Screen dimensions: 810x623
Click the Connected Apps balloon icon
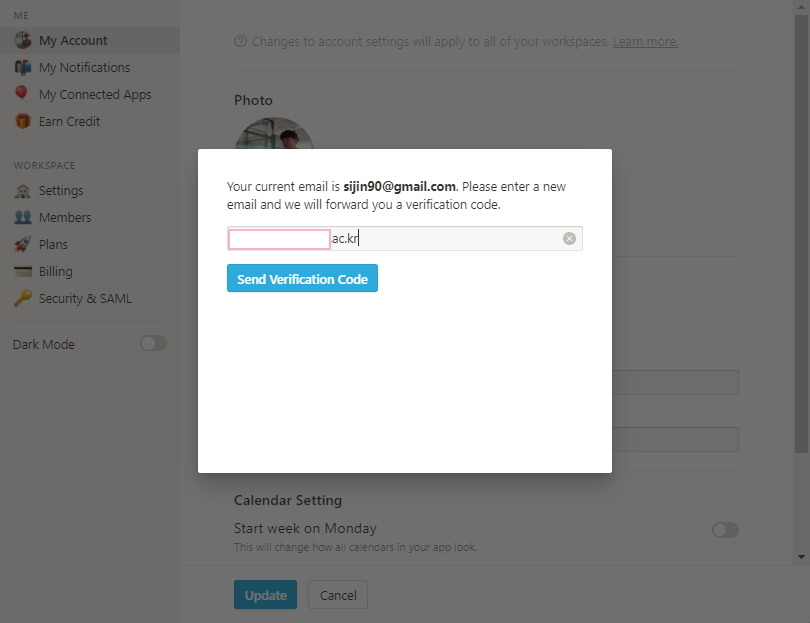coord(21,93)
